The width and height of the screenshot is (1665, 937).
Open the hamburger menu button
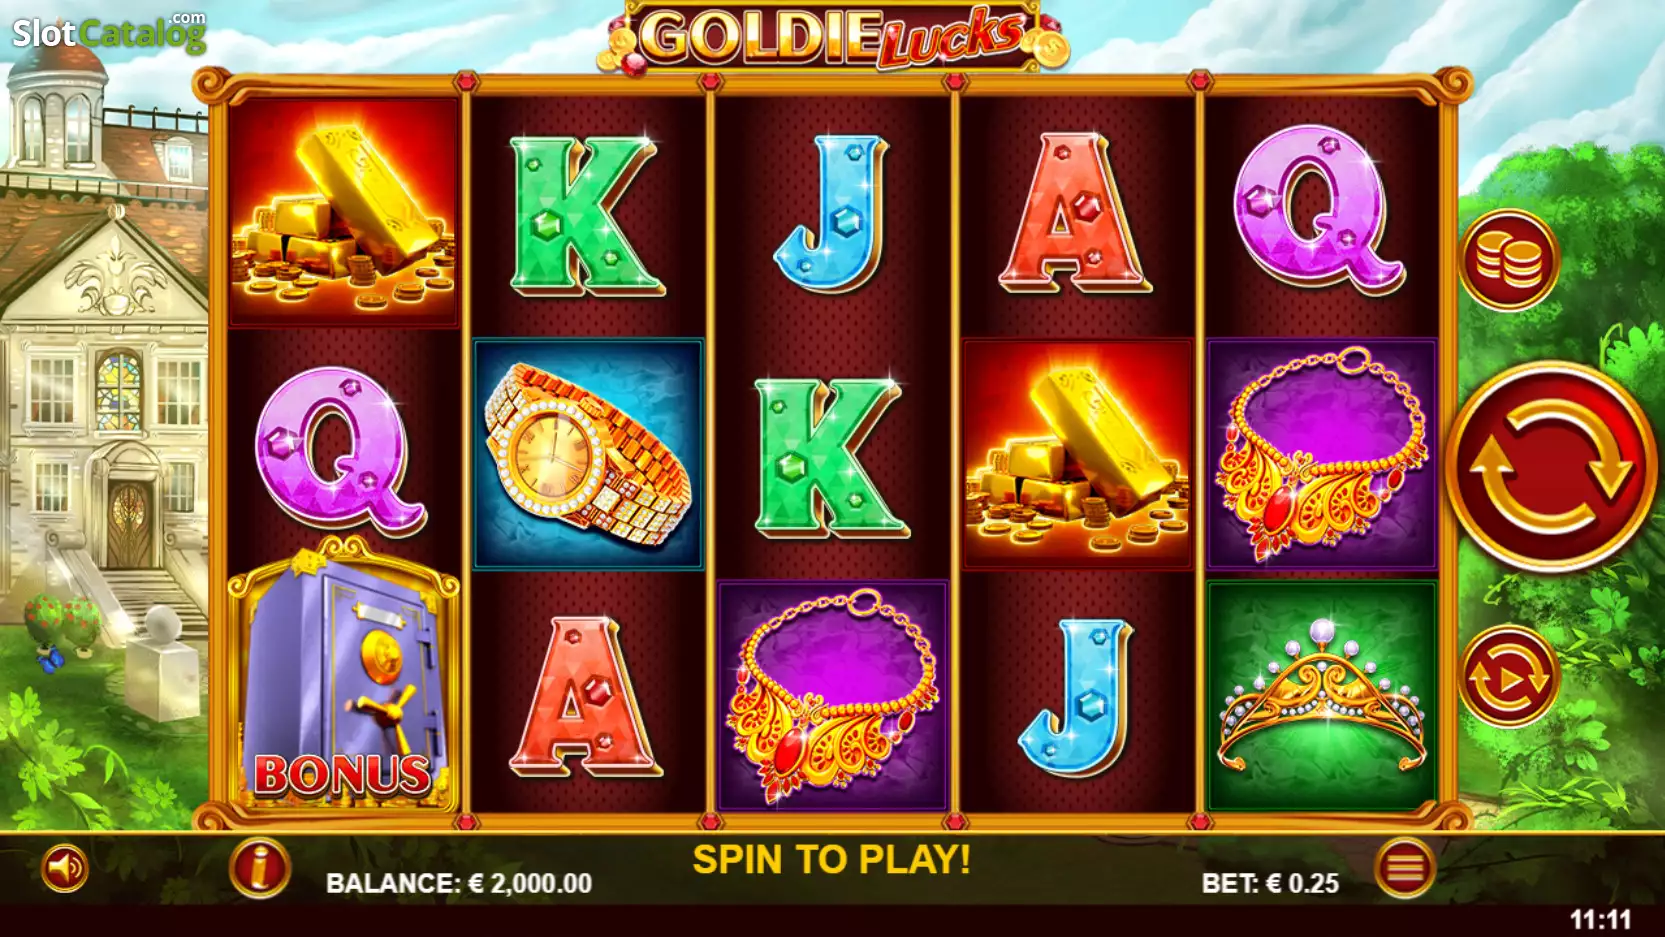pos(1405,867)
